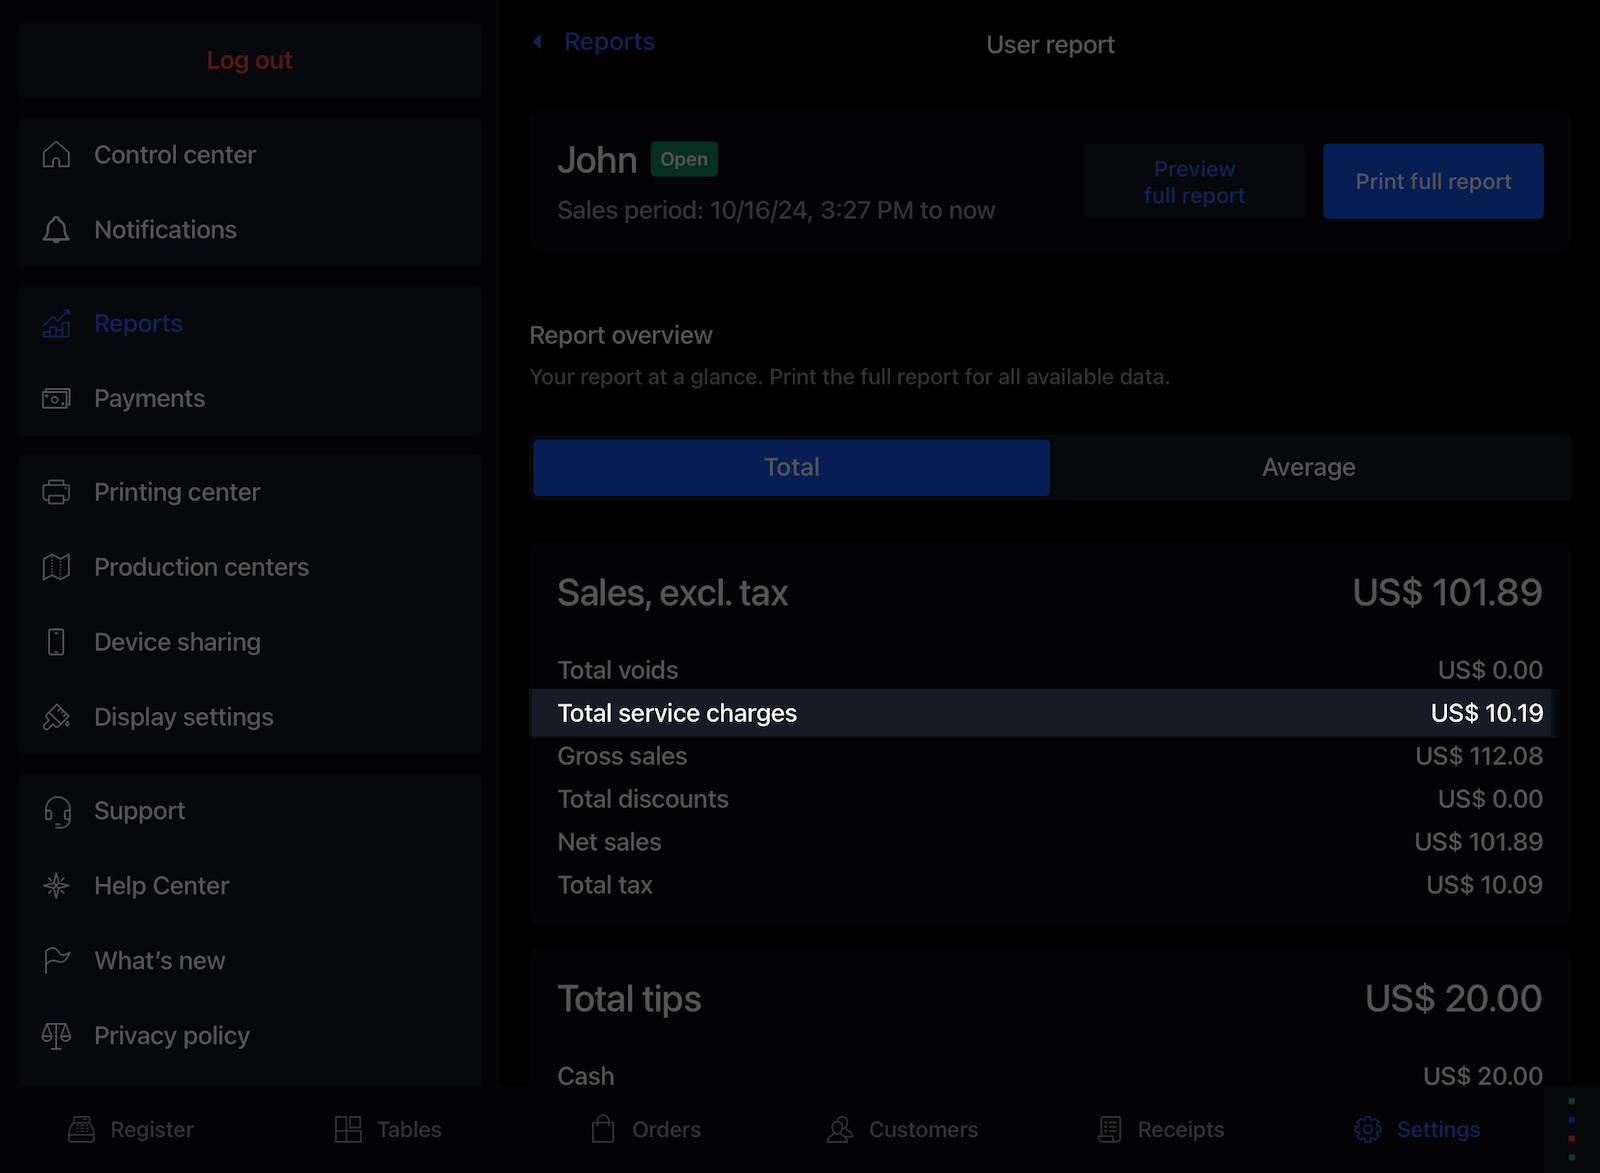
Task: Open Customers from the bottom bar
Action: 902,1129
